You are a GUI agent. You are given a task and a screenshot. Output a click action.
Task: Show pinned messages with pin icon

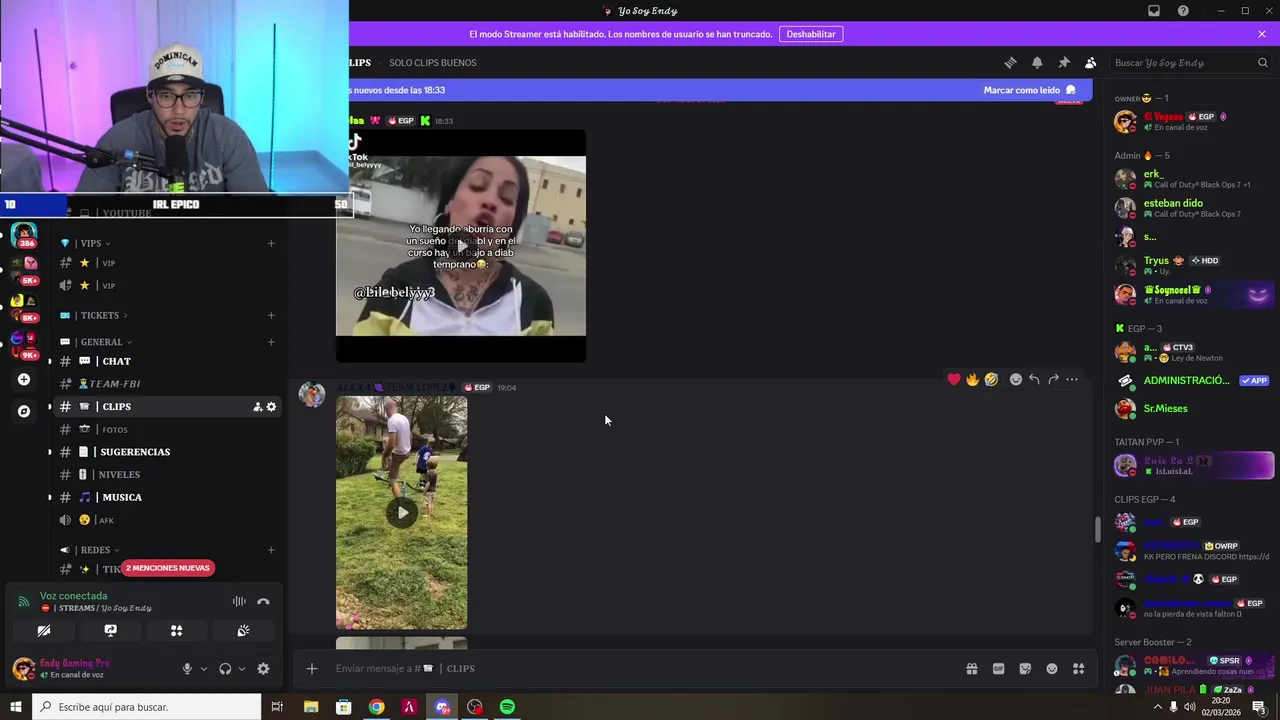(x=1064, y=63)
